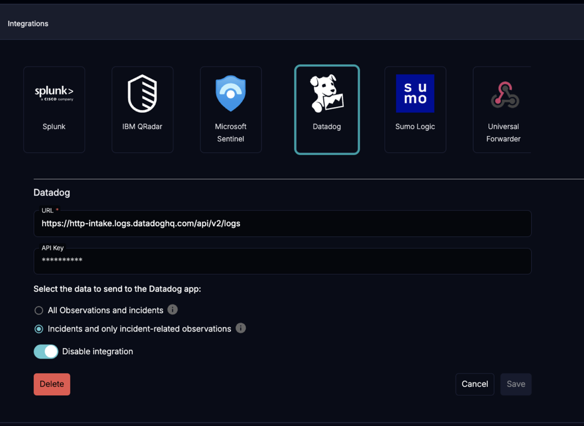Open Microsoft Sentinel integration card
Viewport: 584px width, 426px height.
231,109
